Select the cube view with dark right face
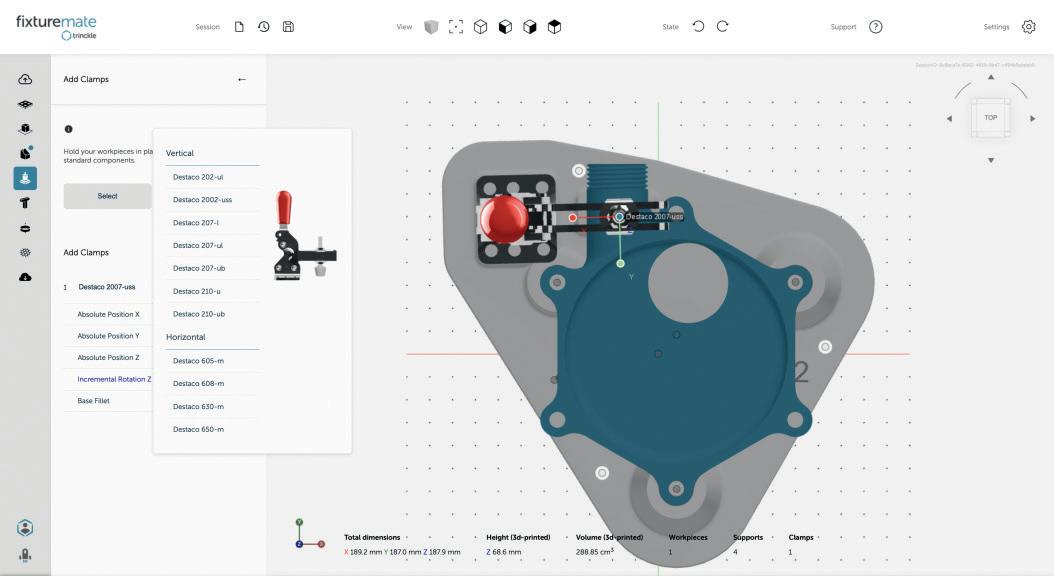1054x576 pixels. pyautogui.click(x=530, y=27)
